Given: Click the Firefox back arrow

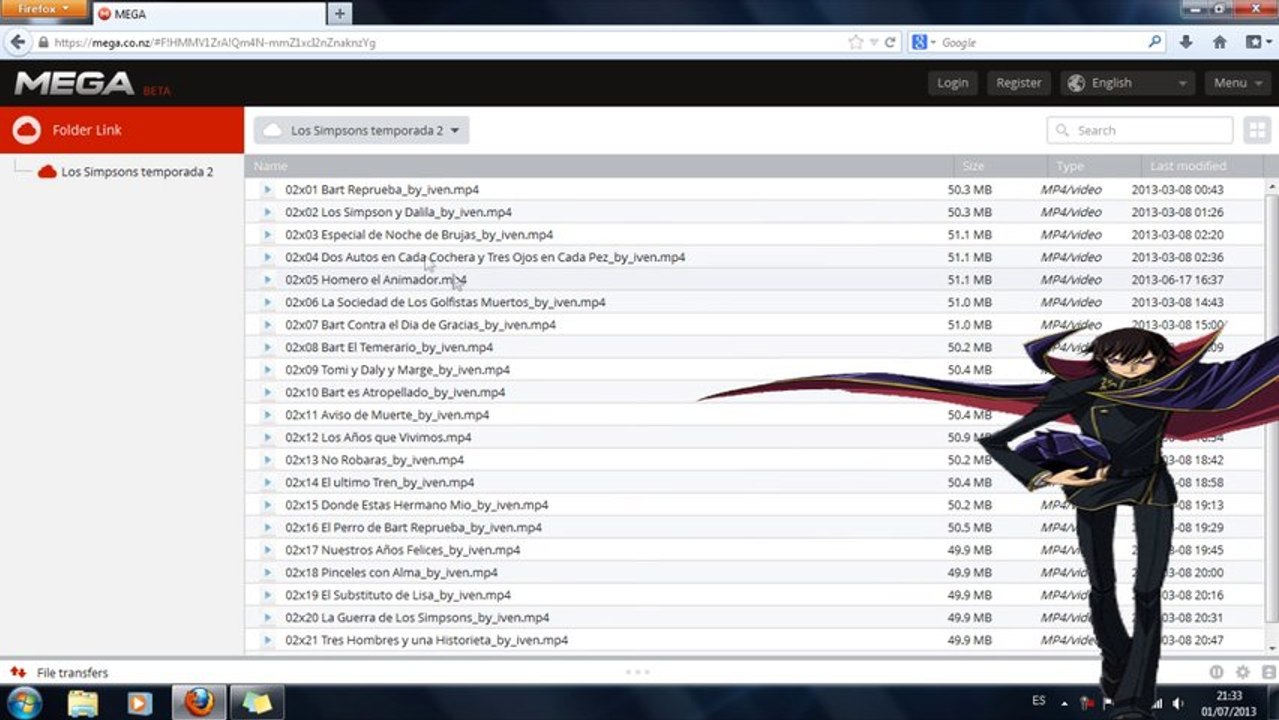Looking at the screenshot, I should tap(17, 42).
